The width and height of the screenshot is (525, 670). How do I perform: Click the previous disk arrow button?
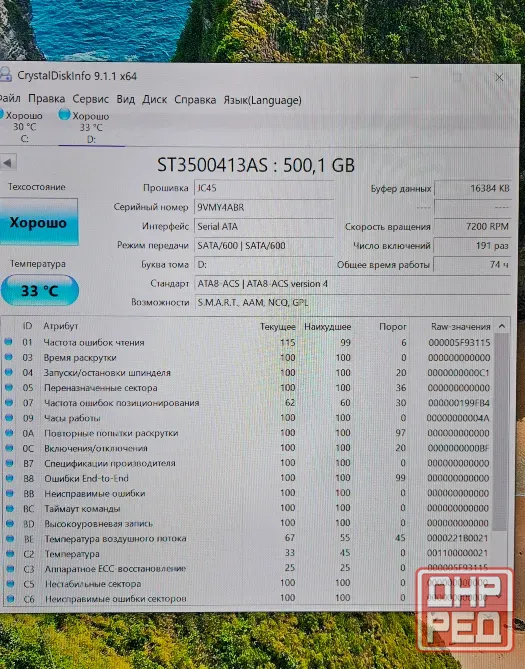point(8,162)
